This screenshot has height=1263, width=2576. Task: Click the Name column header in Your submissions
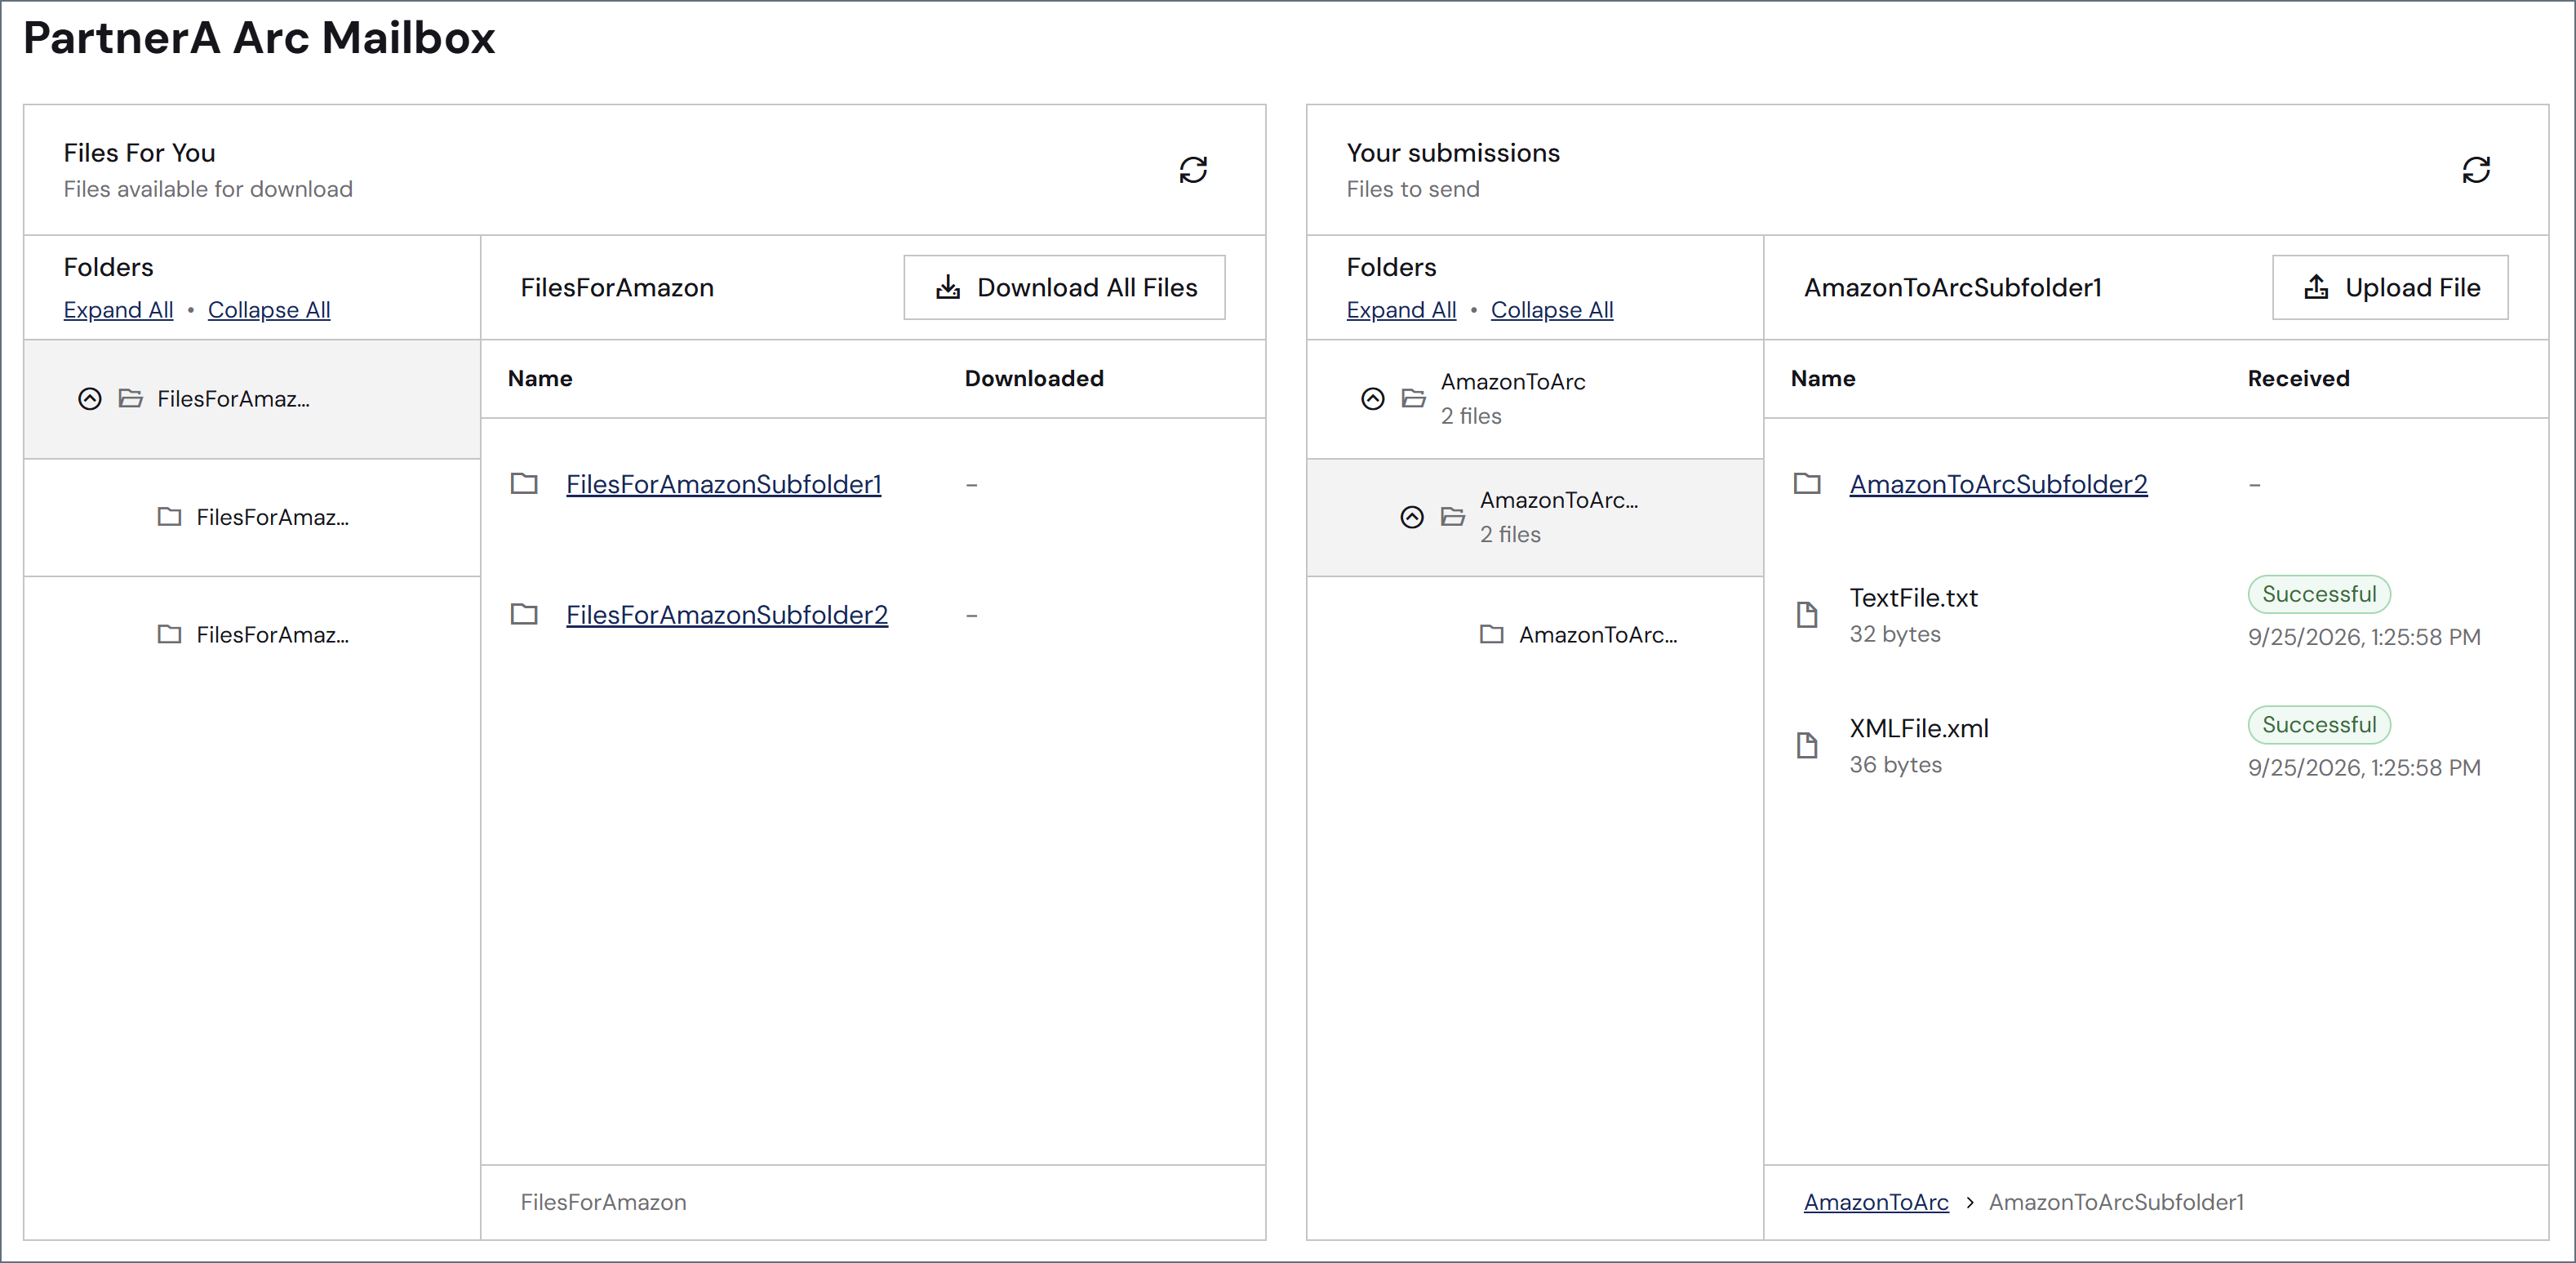1823,379
